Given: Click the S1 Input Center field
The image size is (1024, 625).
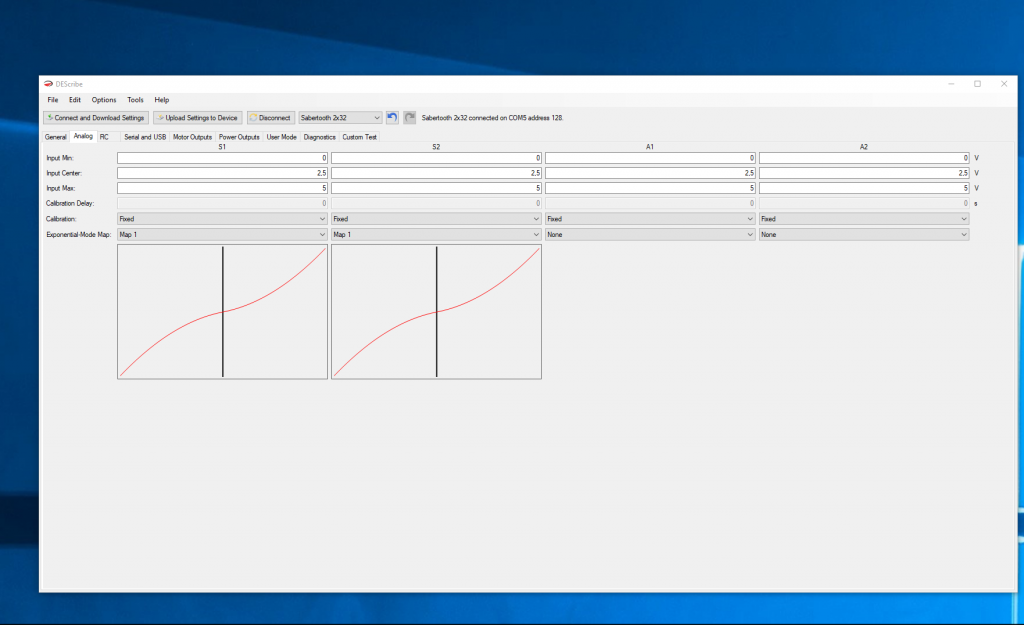Looking at the screenshot, I should tap(222, 173).
